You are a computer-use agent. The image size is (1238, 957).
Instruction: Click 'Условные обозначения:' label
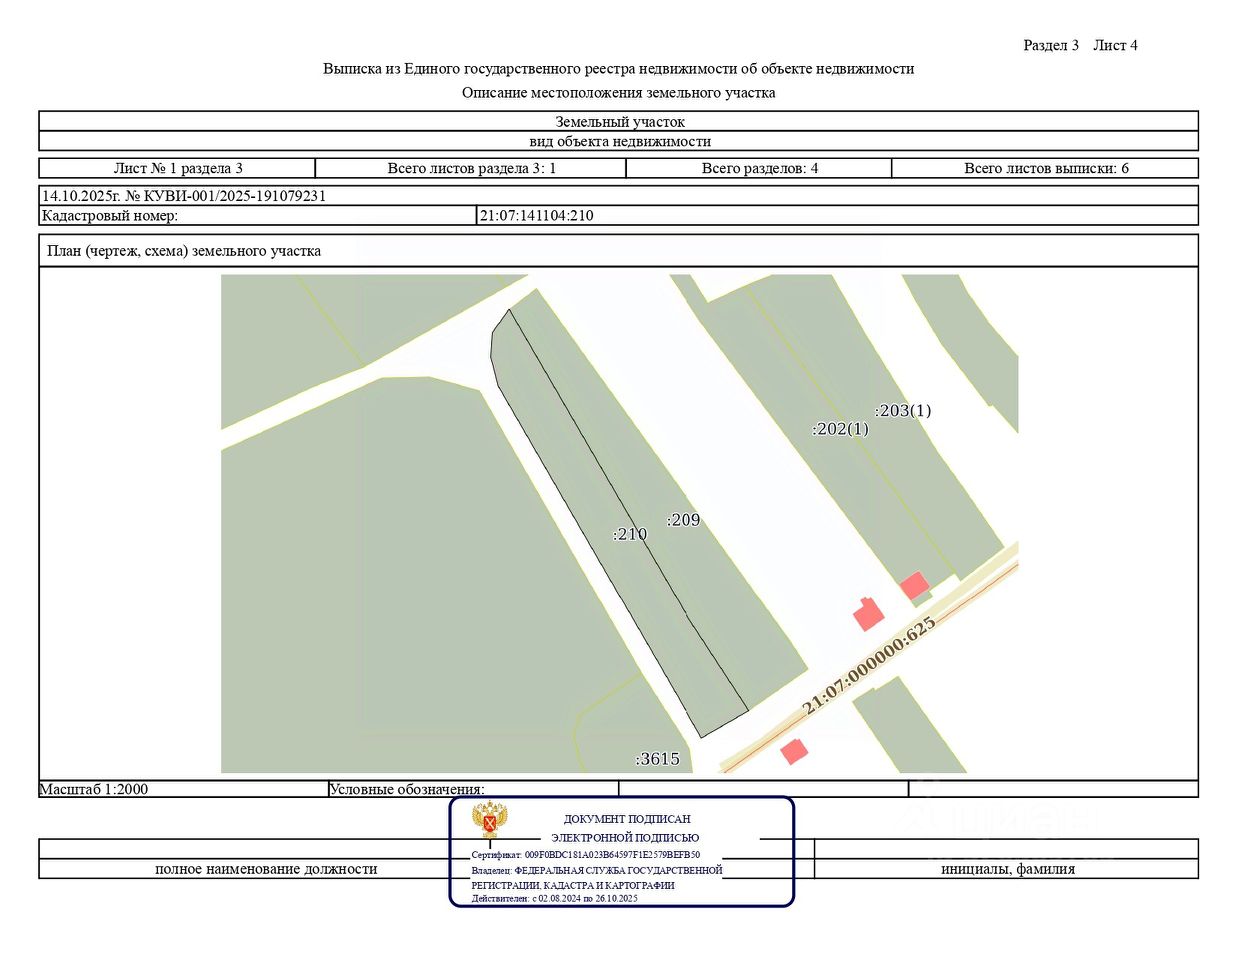point(407,789)
